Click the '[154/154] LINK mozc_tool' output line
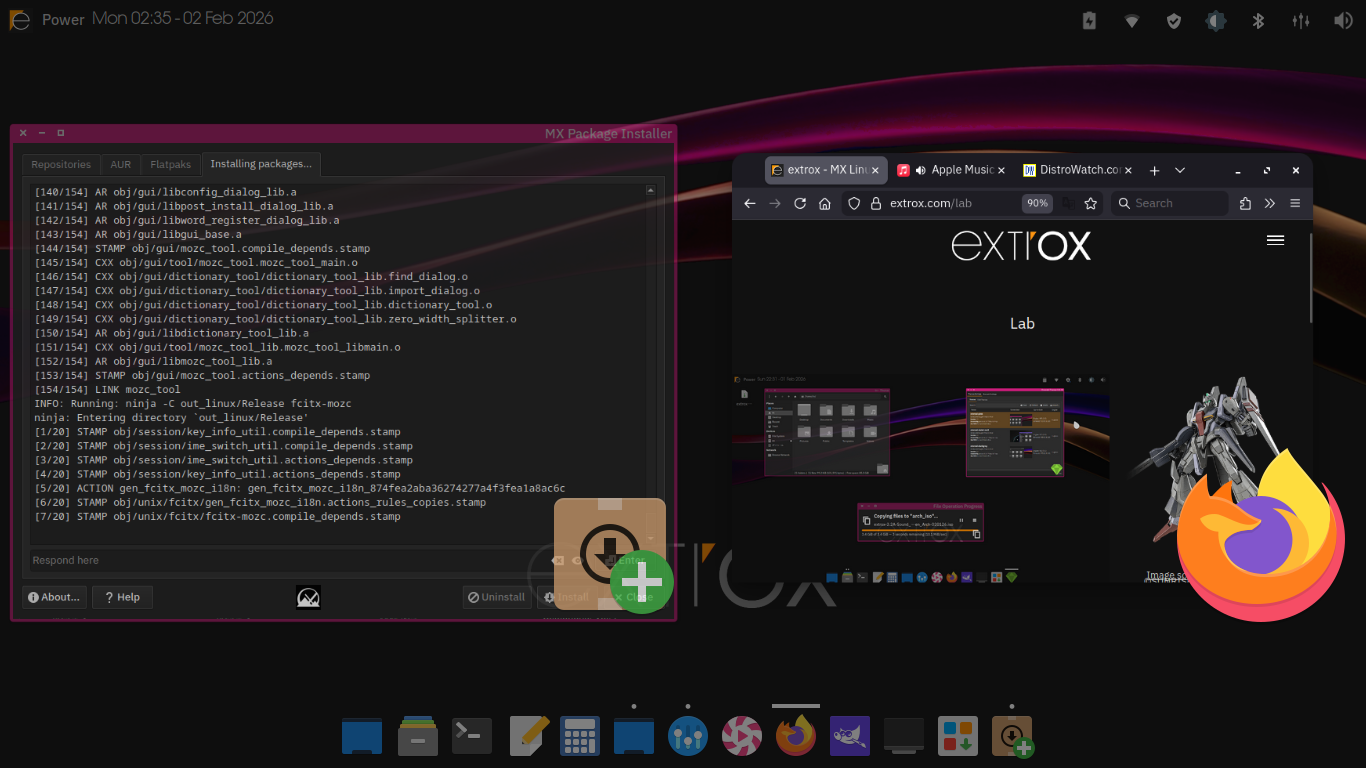Screen dimensions: 1366x768 [108, 389]
